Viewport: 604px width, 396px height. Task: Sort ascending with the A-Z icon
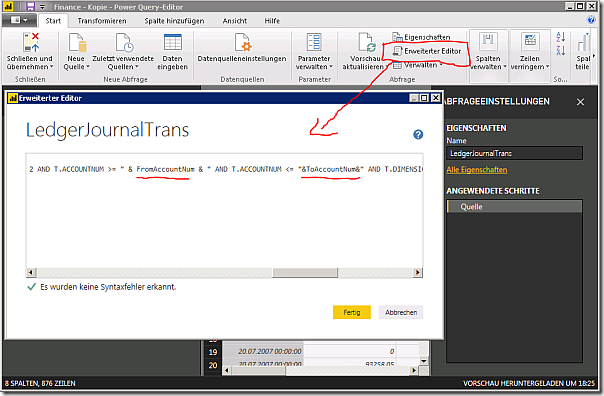pyautogui.click(x=560, y=37)
